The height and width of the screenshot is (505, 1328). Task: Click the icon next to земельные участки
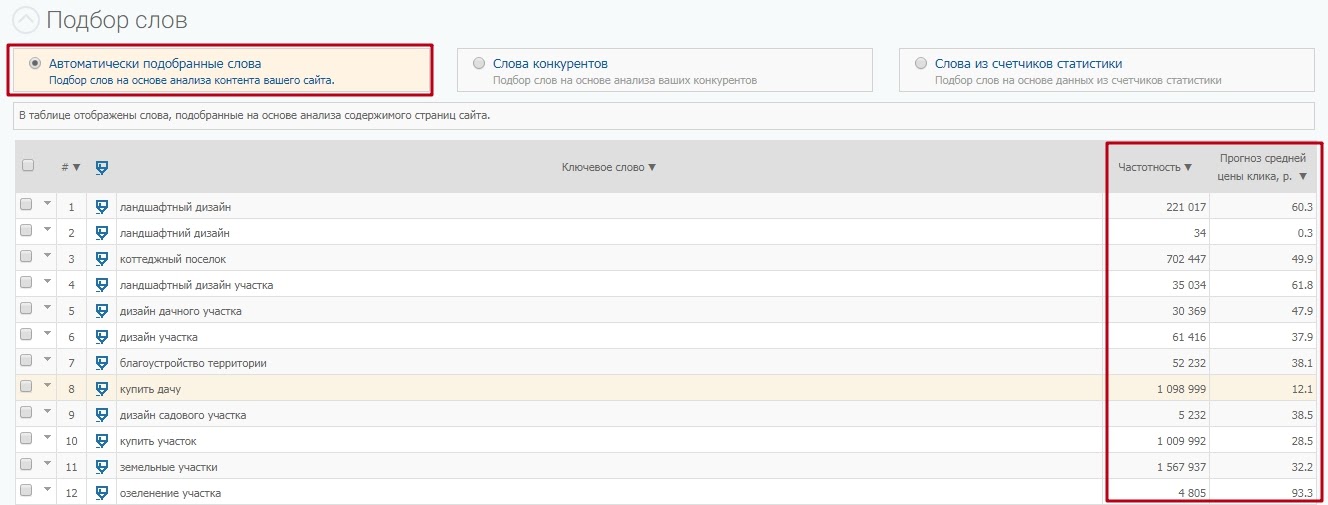pyautogui.click(x=101, y=467)
